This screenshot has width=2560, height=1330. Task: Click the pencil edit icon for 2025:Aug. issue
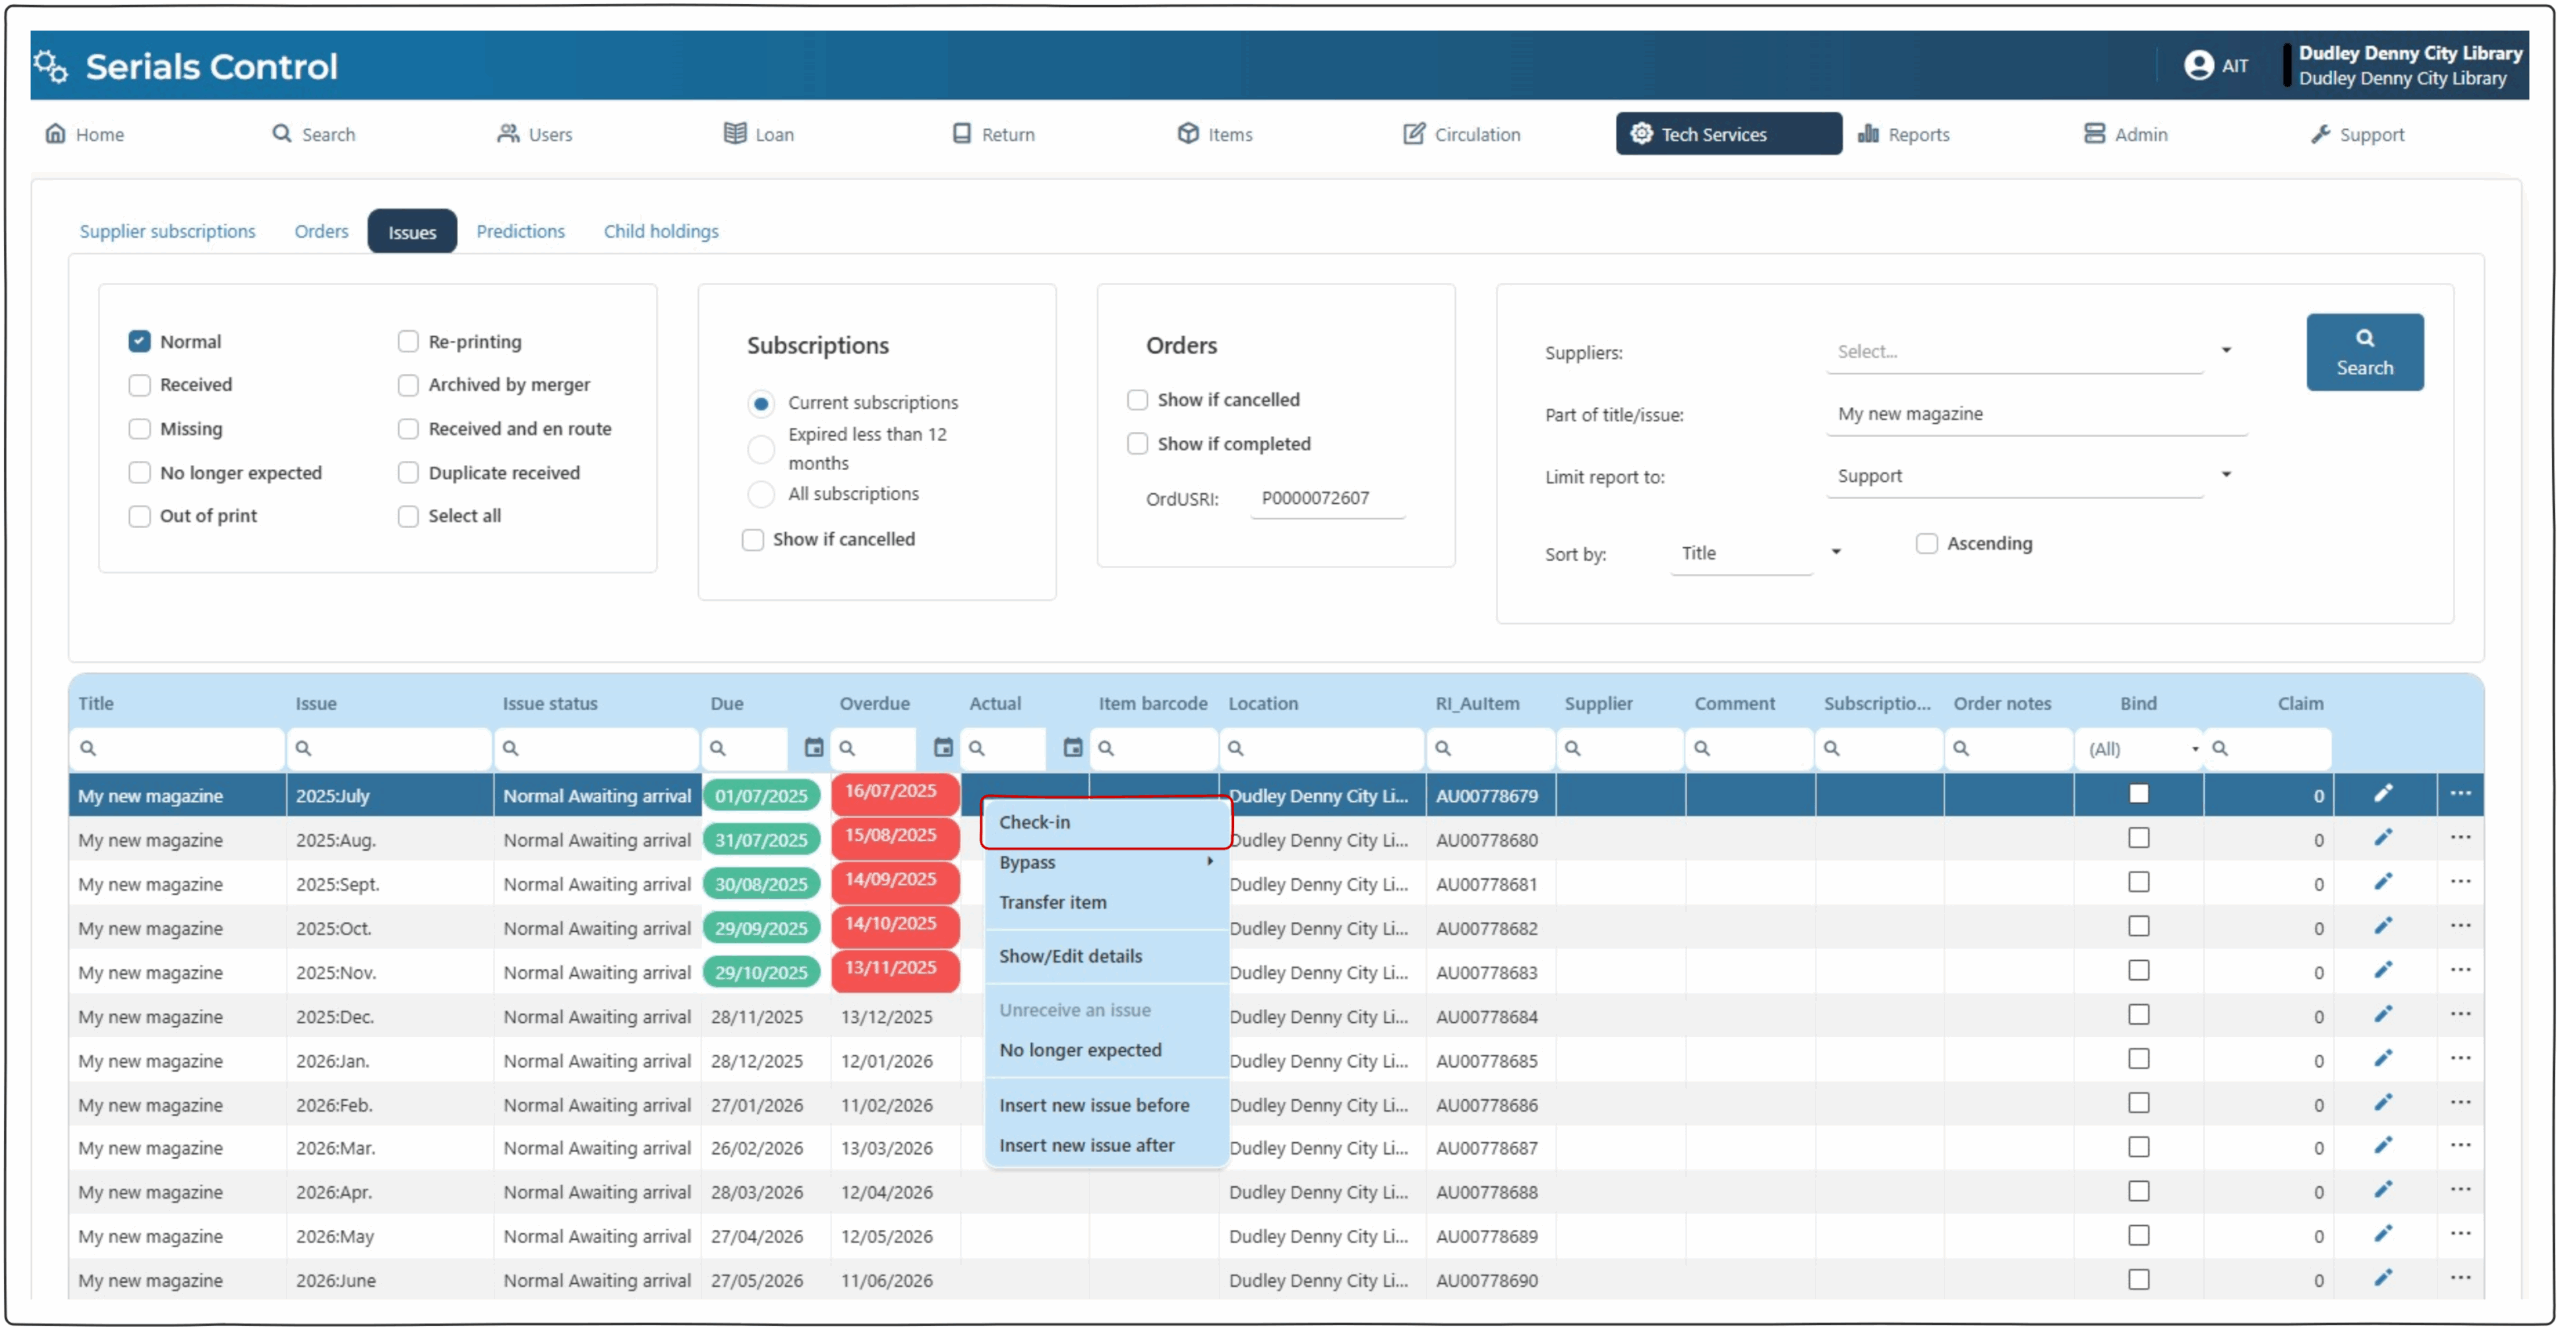[2383, 838]
